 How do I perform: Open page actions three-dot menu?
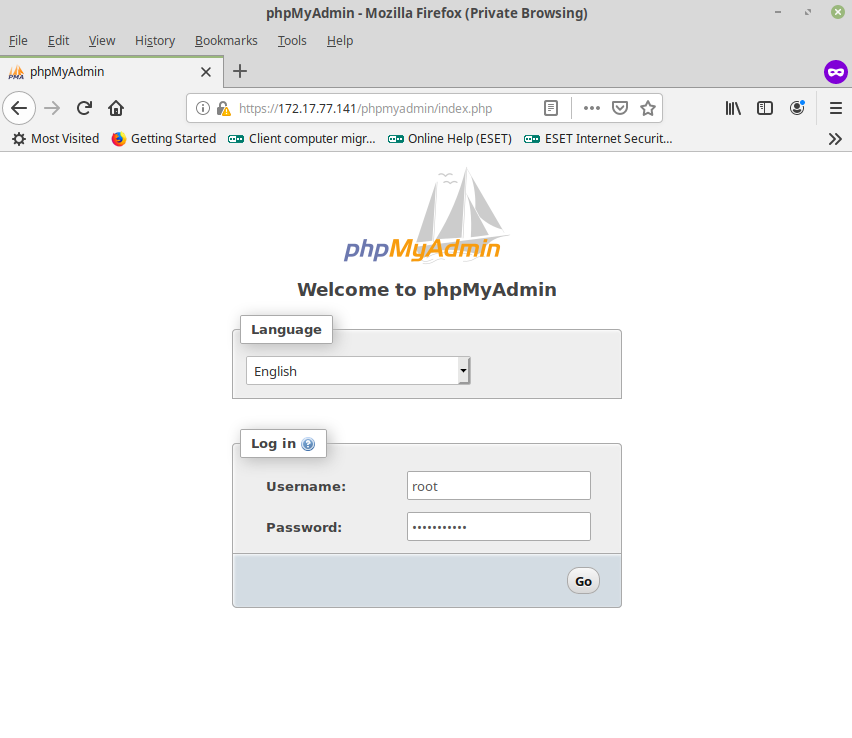coord(592,109)
